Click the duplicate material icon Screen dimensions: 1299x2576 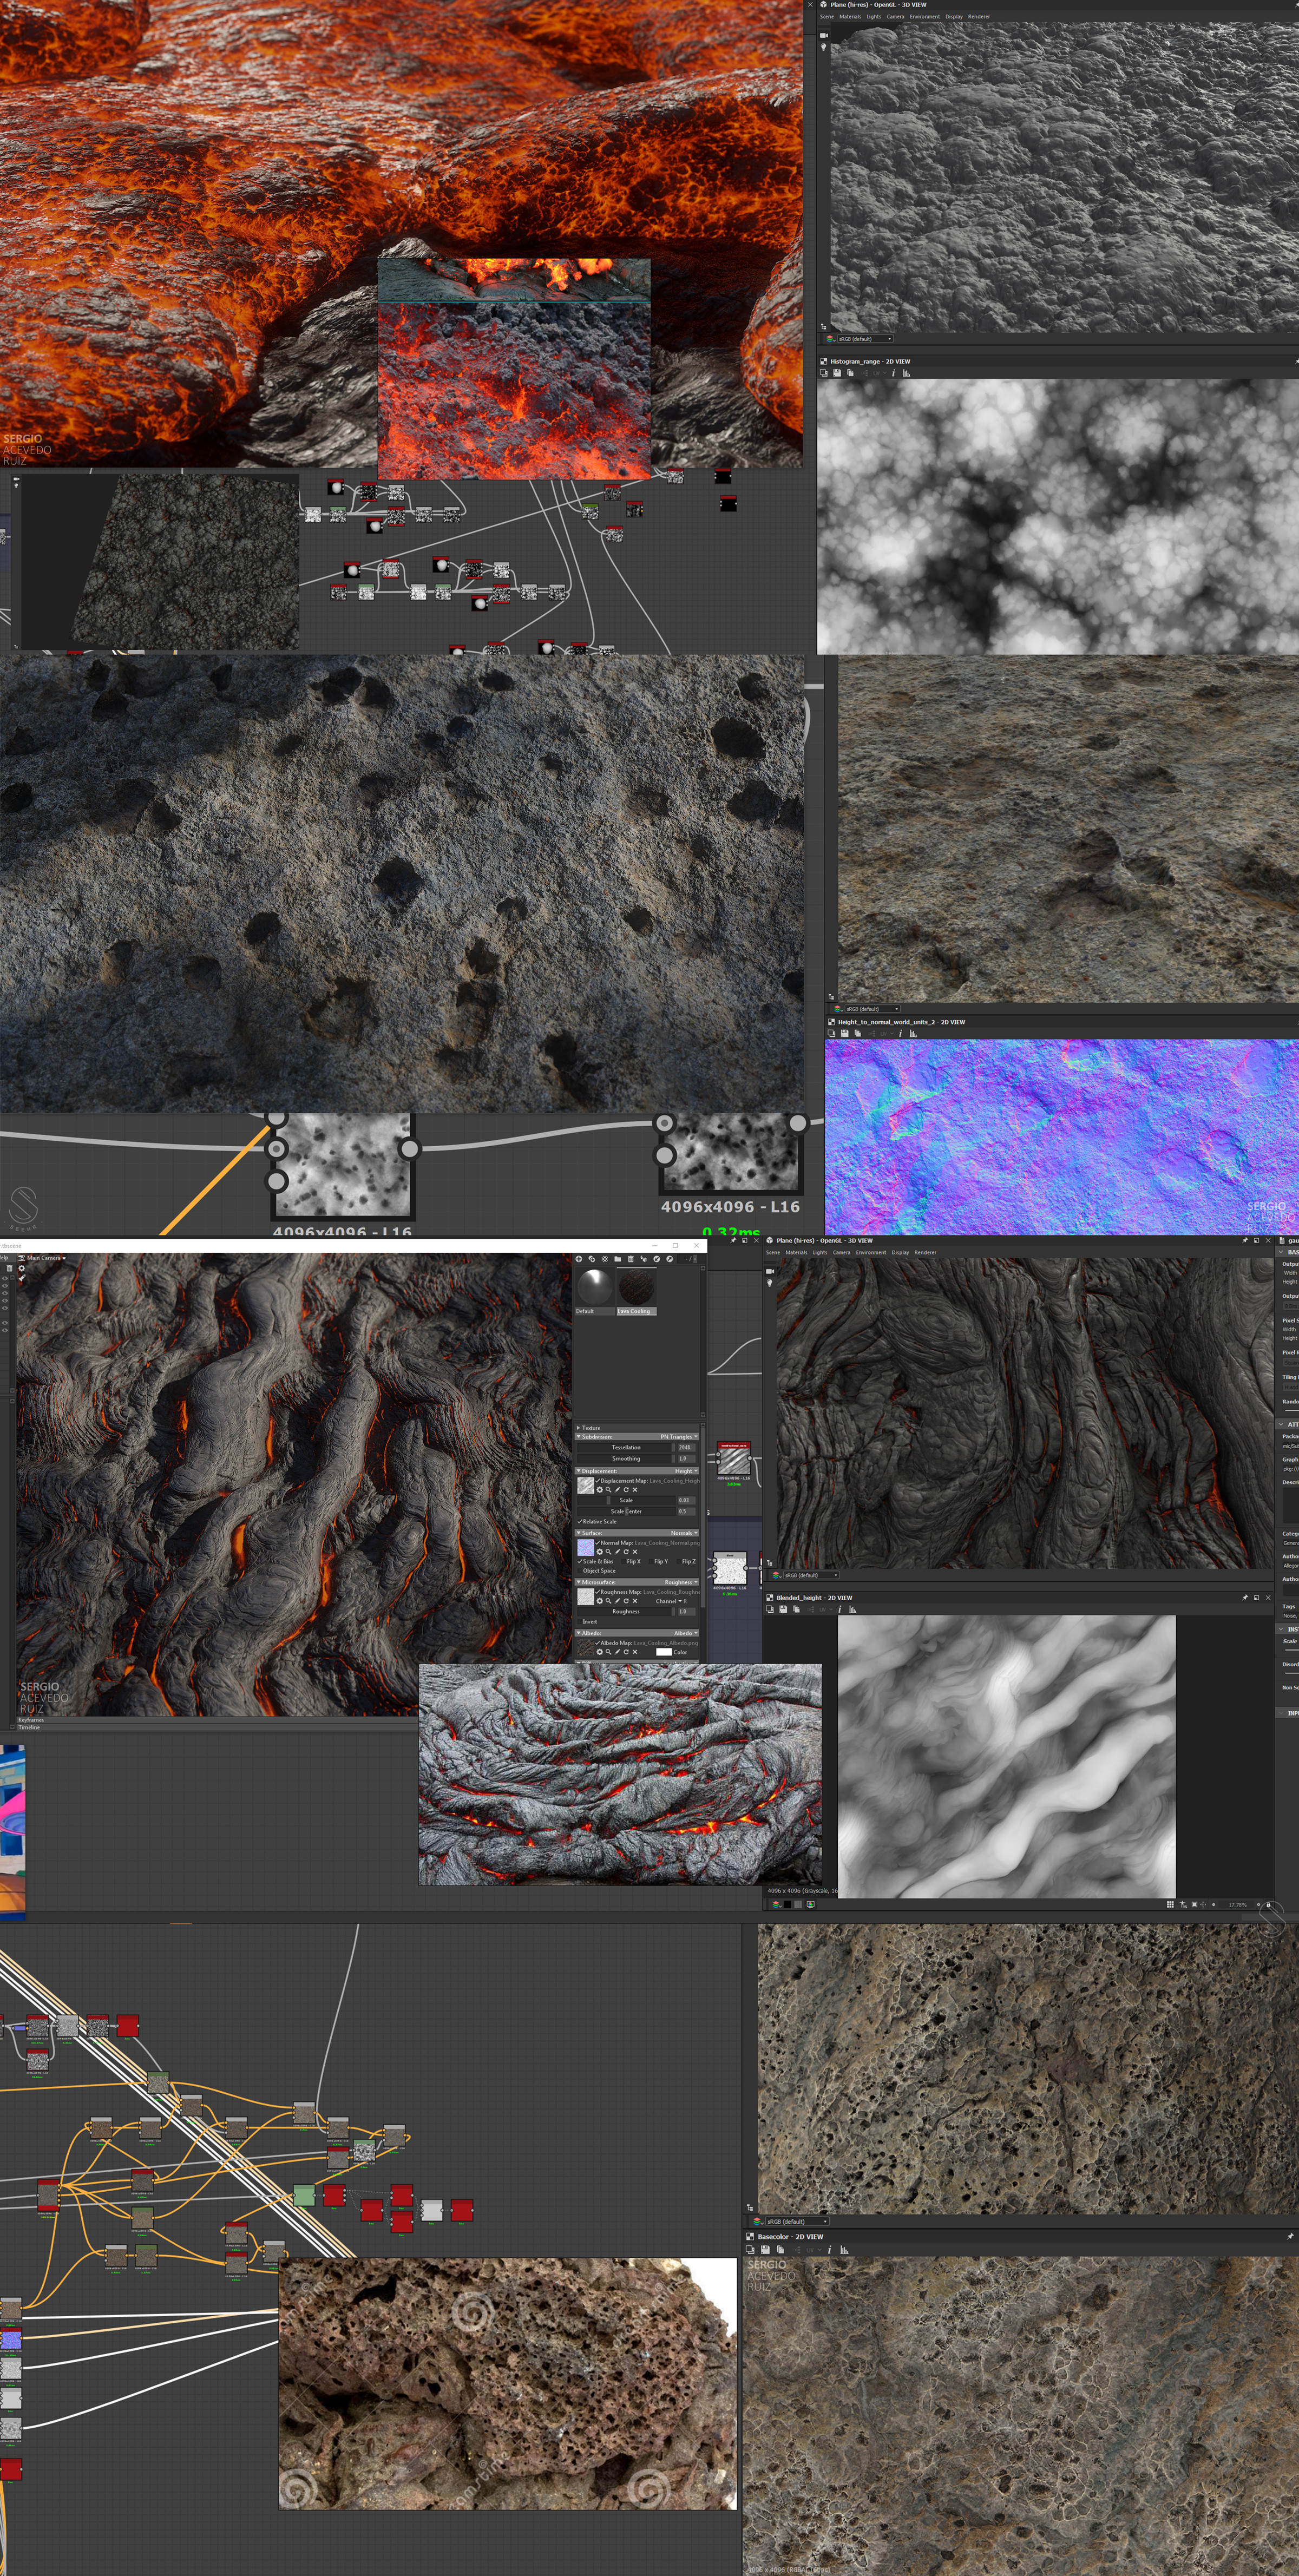[592, 1259]
